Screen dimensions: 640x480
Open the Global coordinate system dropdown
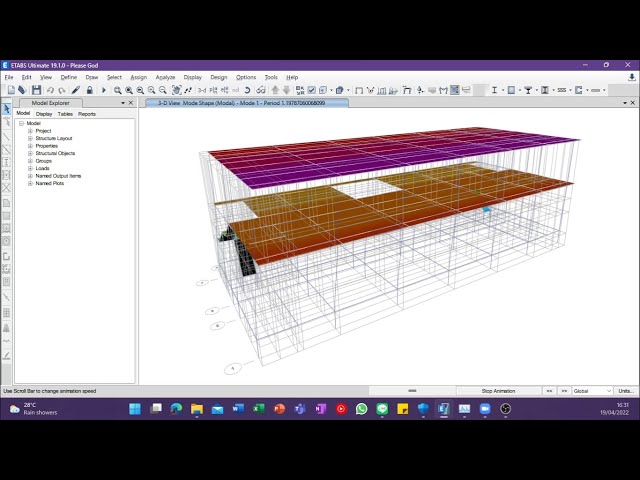[x=591, y=391]
